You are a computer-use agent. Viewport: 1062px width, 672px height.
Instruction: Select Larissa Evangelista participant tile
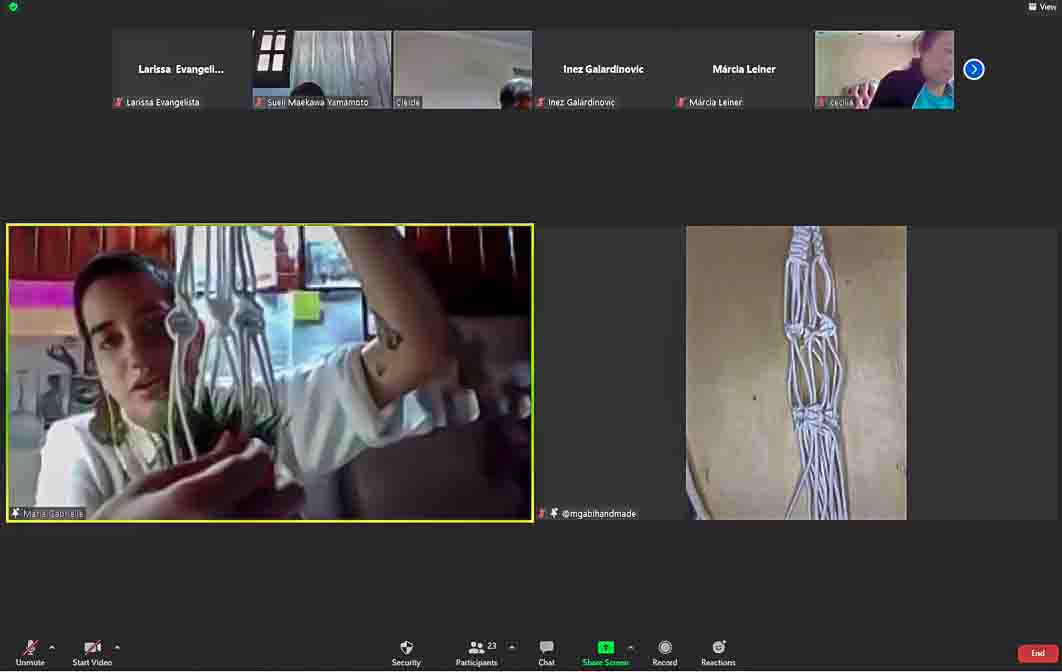pos(181,69)
